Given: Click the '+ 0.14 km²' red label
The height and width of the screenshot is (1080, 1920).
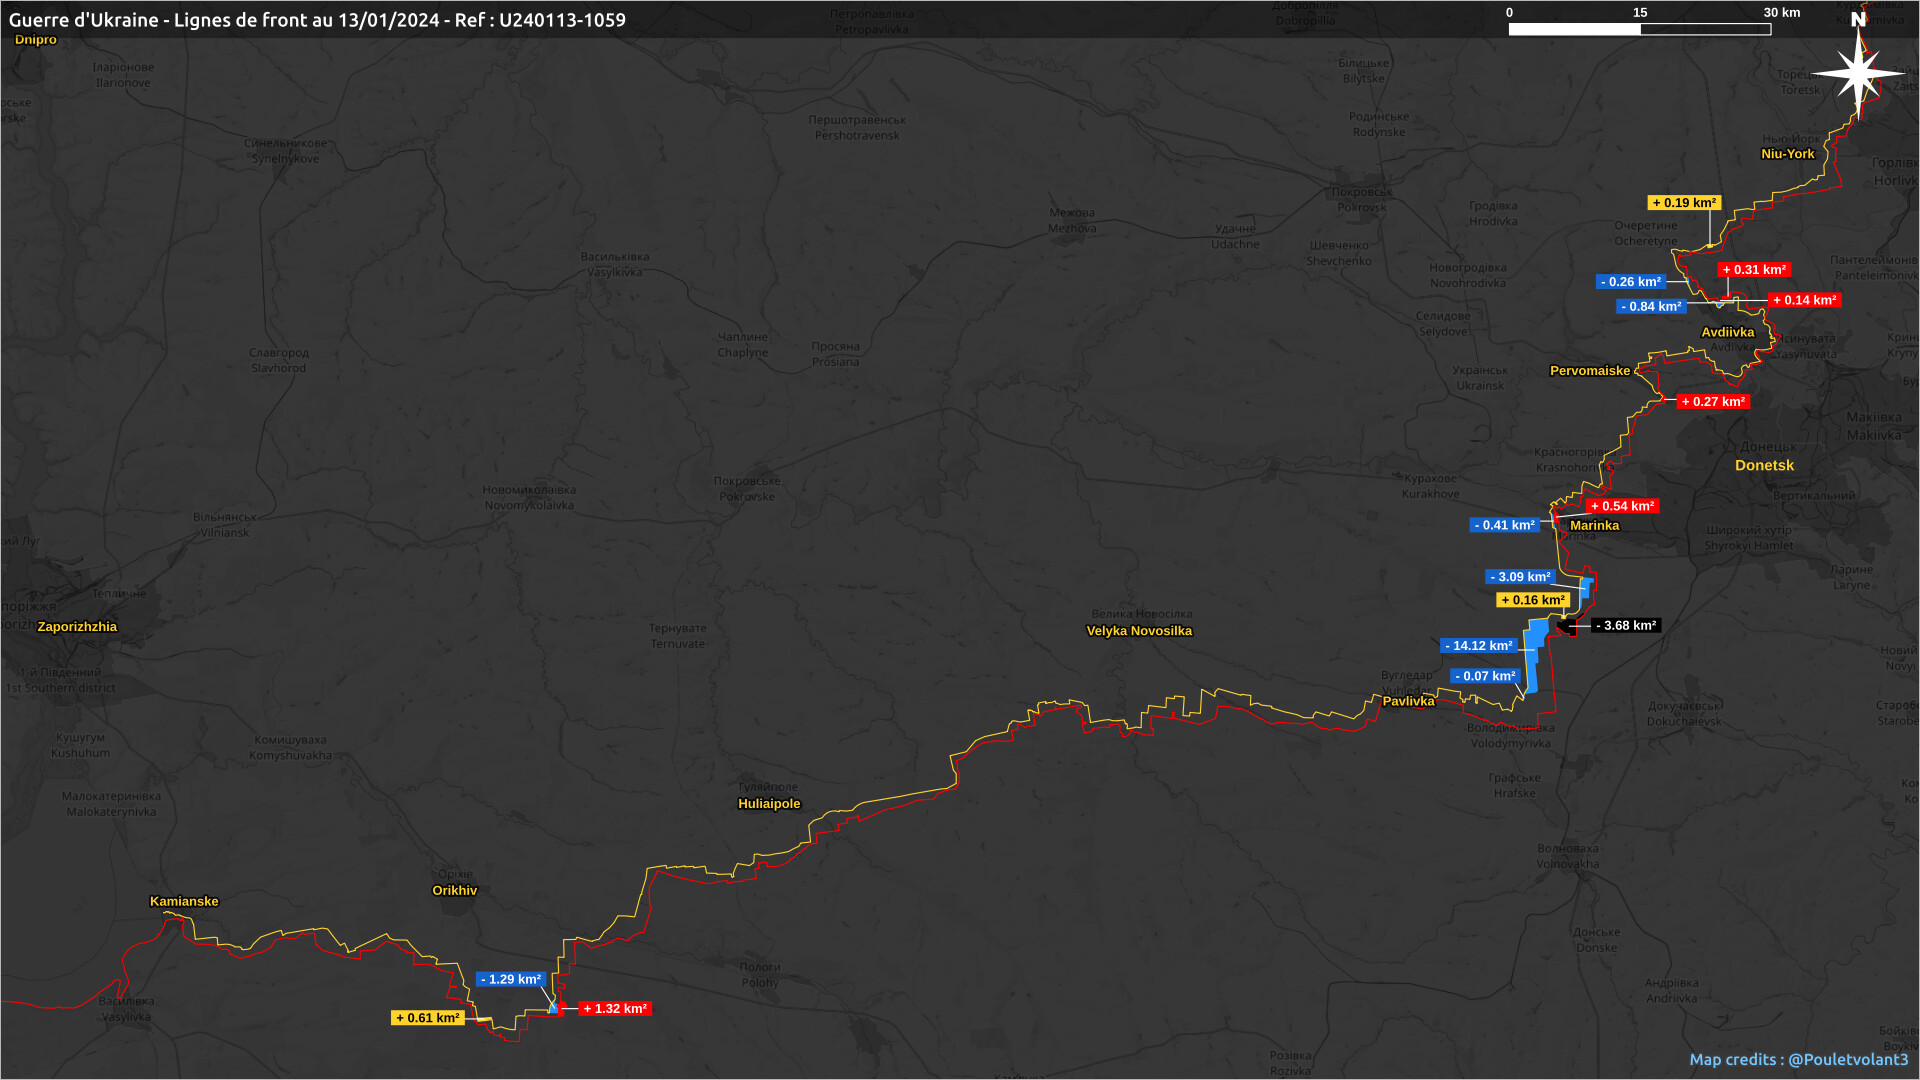Looking at the screenshot, I should click(x=1804, y=300).
